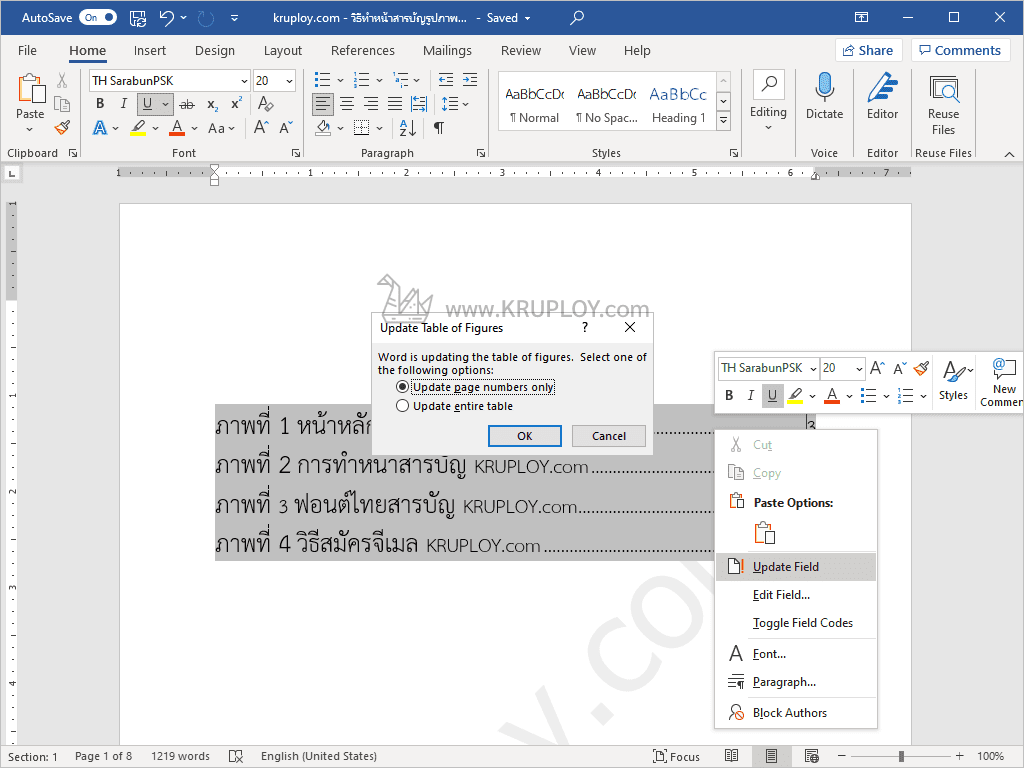
Task: Justify the paragraph text
Action: (x=394, y=104)
